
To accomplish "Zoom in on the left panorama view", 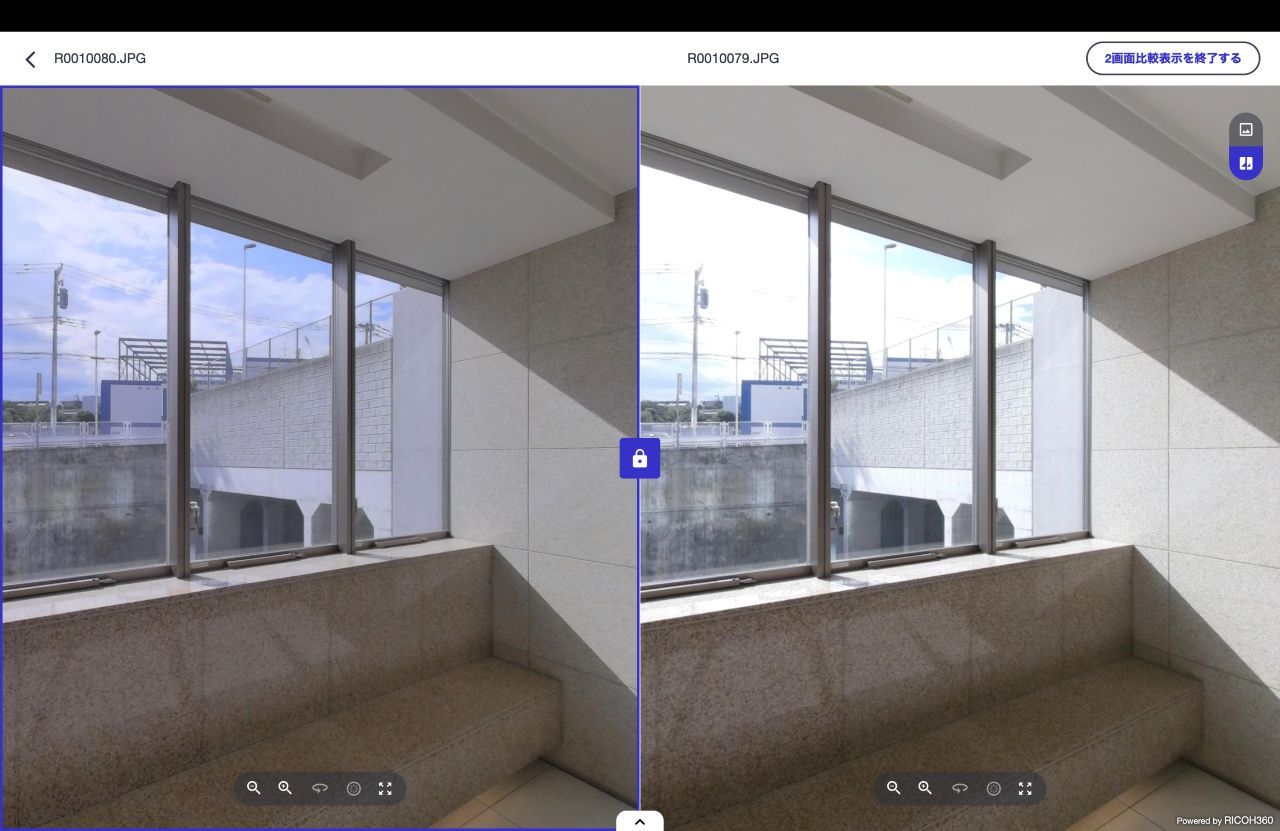I will click(285, 788).
